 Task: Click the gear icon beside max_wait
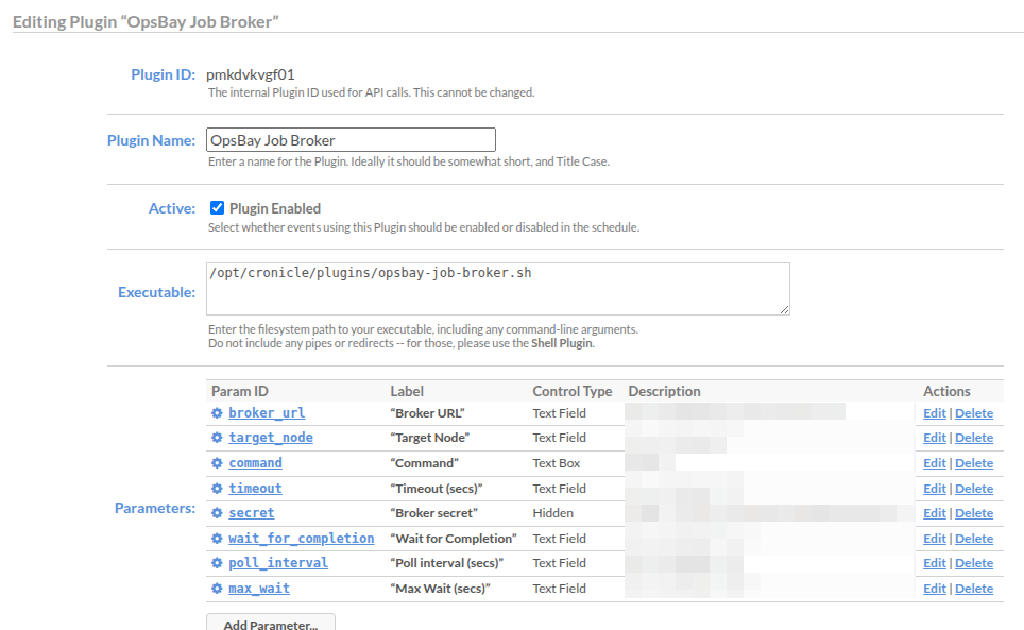coord(216,588)
